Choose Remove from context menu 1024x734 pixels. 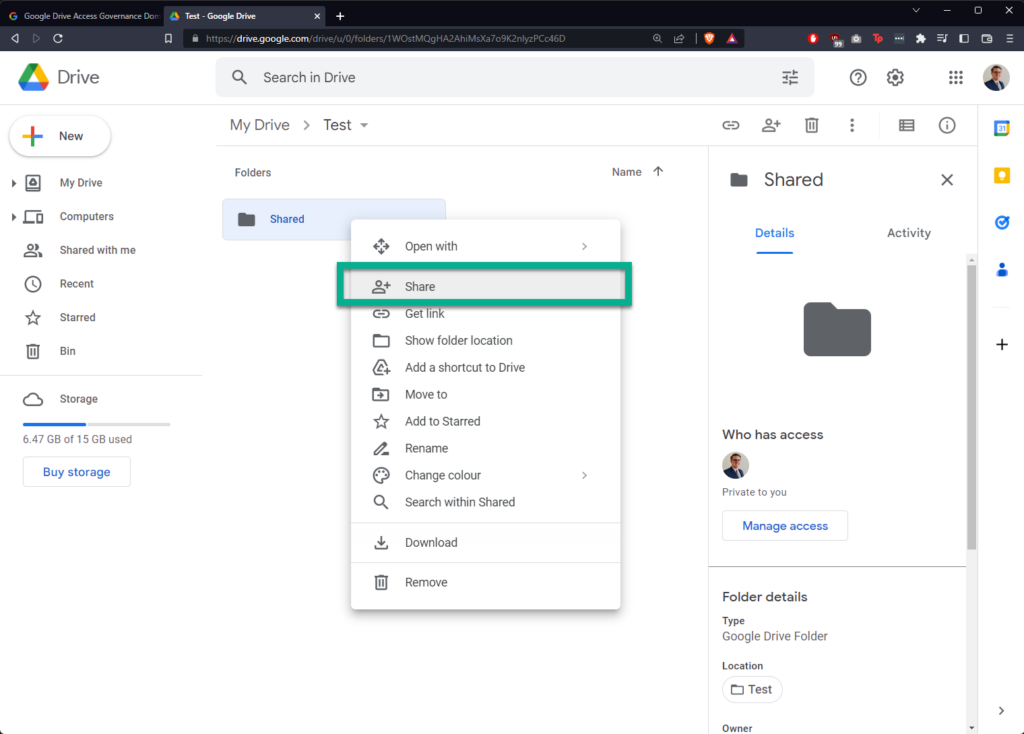pos(485,582)
